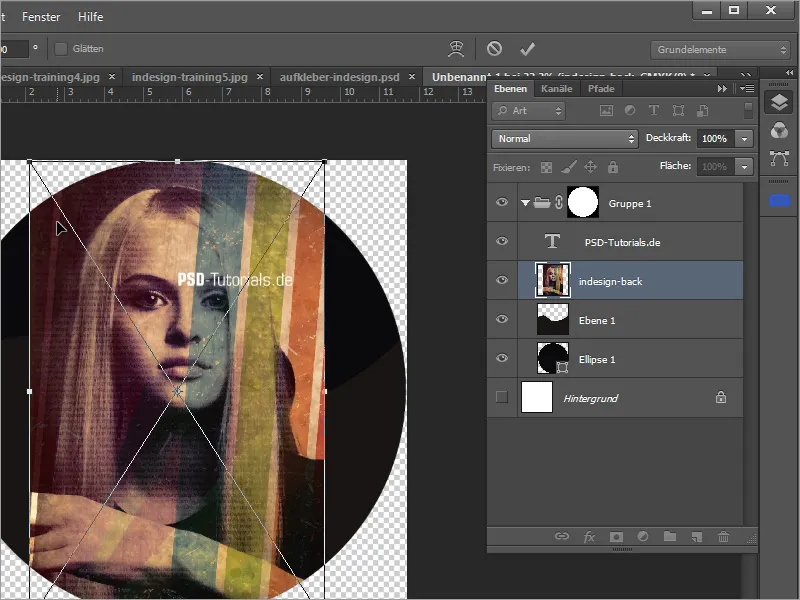This screenshot has height=600, width=800.
Task: Select the Hintergrund layer thumbnail
Action: tap(537, 397)
